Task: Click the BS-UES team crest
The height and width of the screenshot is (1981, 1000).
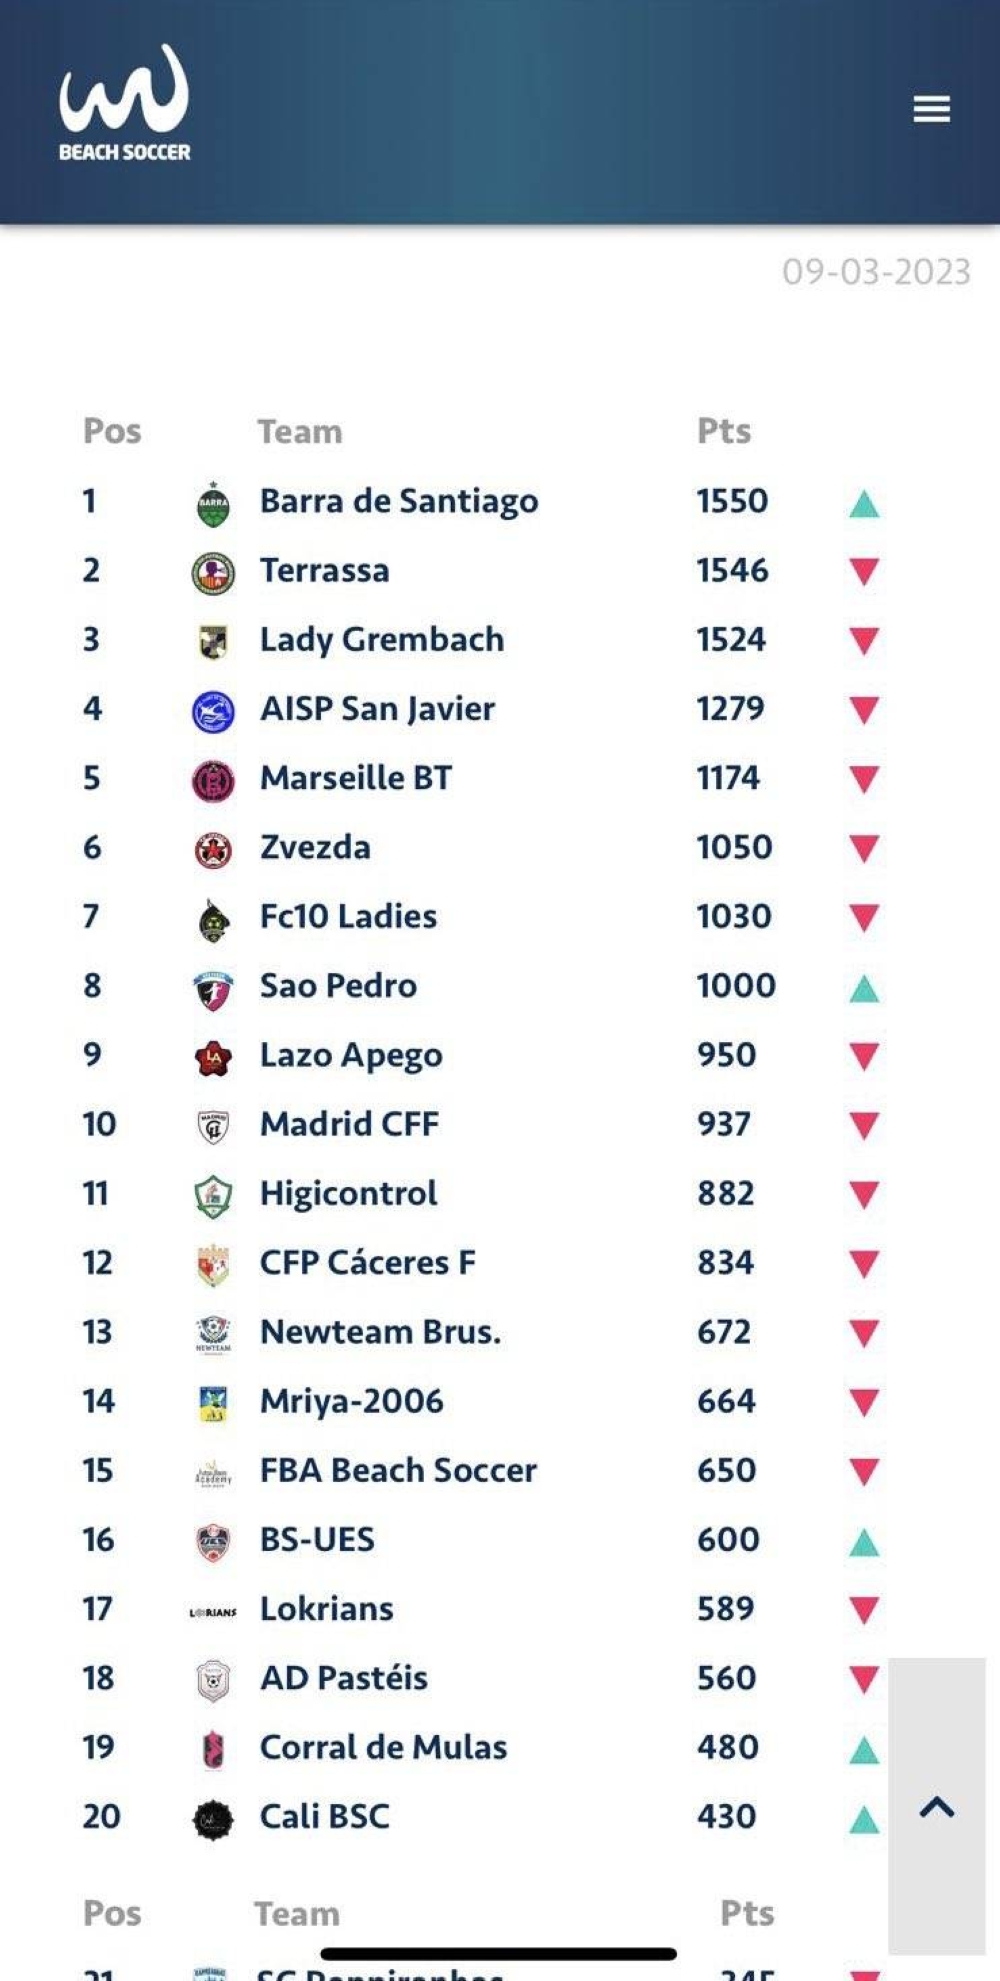Action: point(213,1542)
